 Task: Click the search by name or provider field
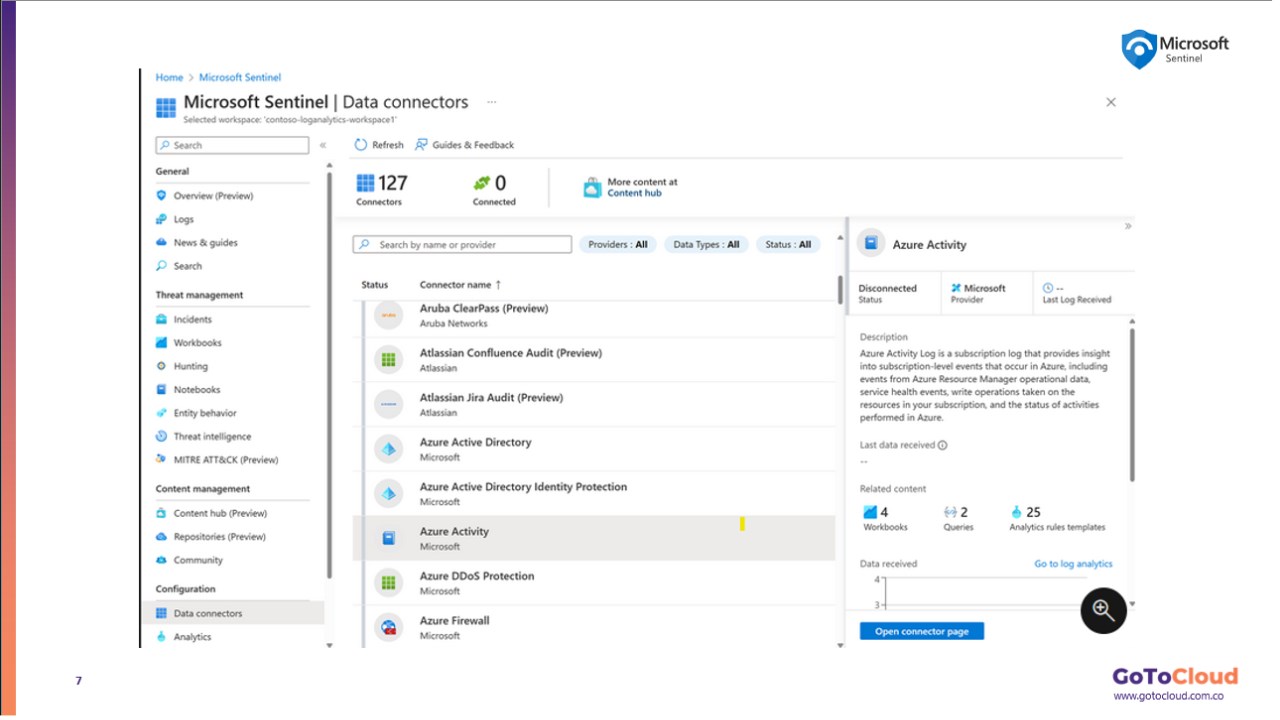pos(463,244)
